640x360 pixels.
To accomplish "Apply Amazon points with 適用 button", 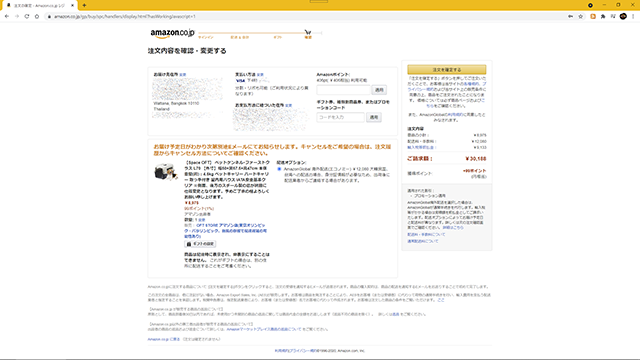I will tap(379, 90).
